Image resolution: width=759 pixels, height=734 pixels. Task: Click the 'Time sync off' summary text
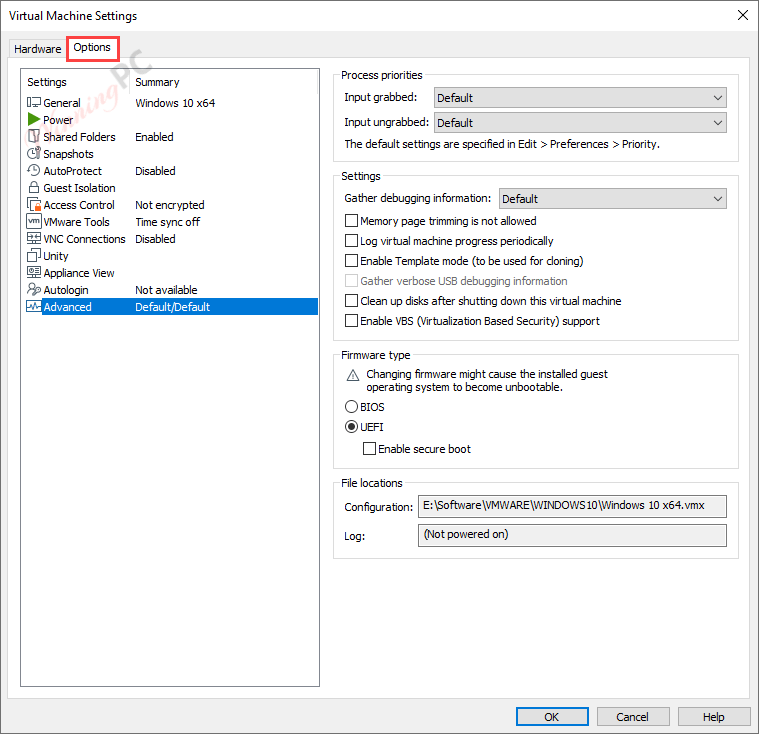(167, 222)
